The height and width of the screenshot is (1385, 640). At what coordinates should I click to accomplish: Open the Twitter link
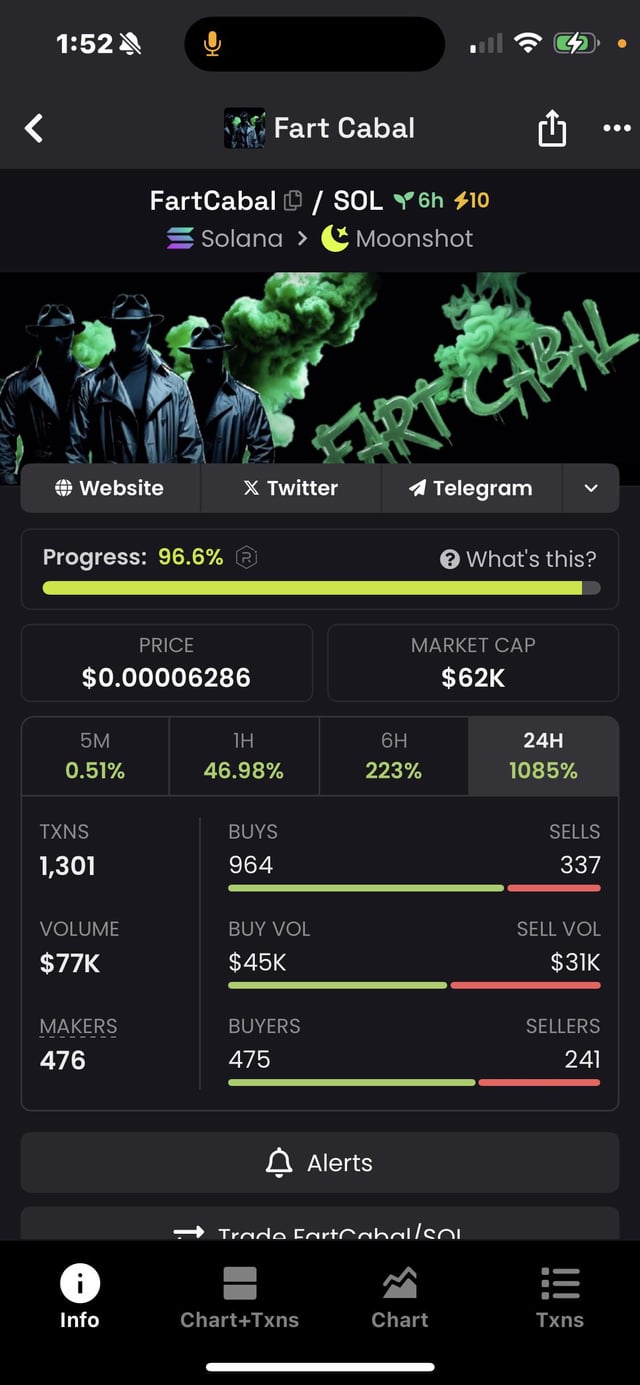click(290, 488)
